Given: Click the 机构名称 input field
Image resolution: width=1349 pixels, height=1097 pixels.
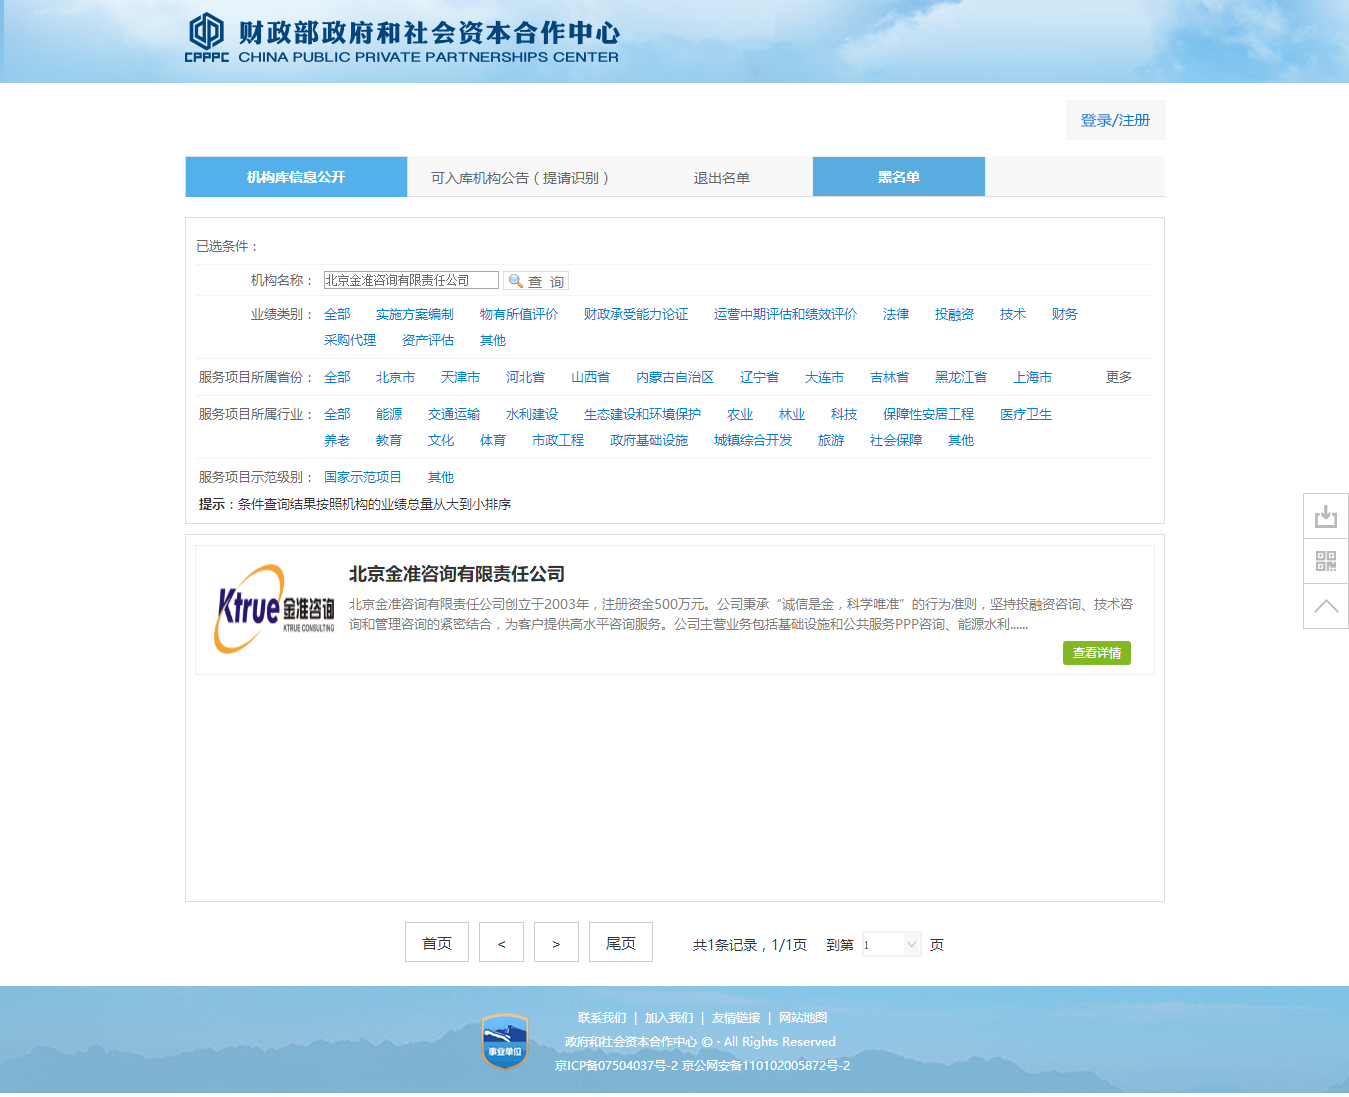Looking at the screenshot, I should tap(411, 280).
